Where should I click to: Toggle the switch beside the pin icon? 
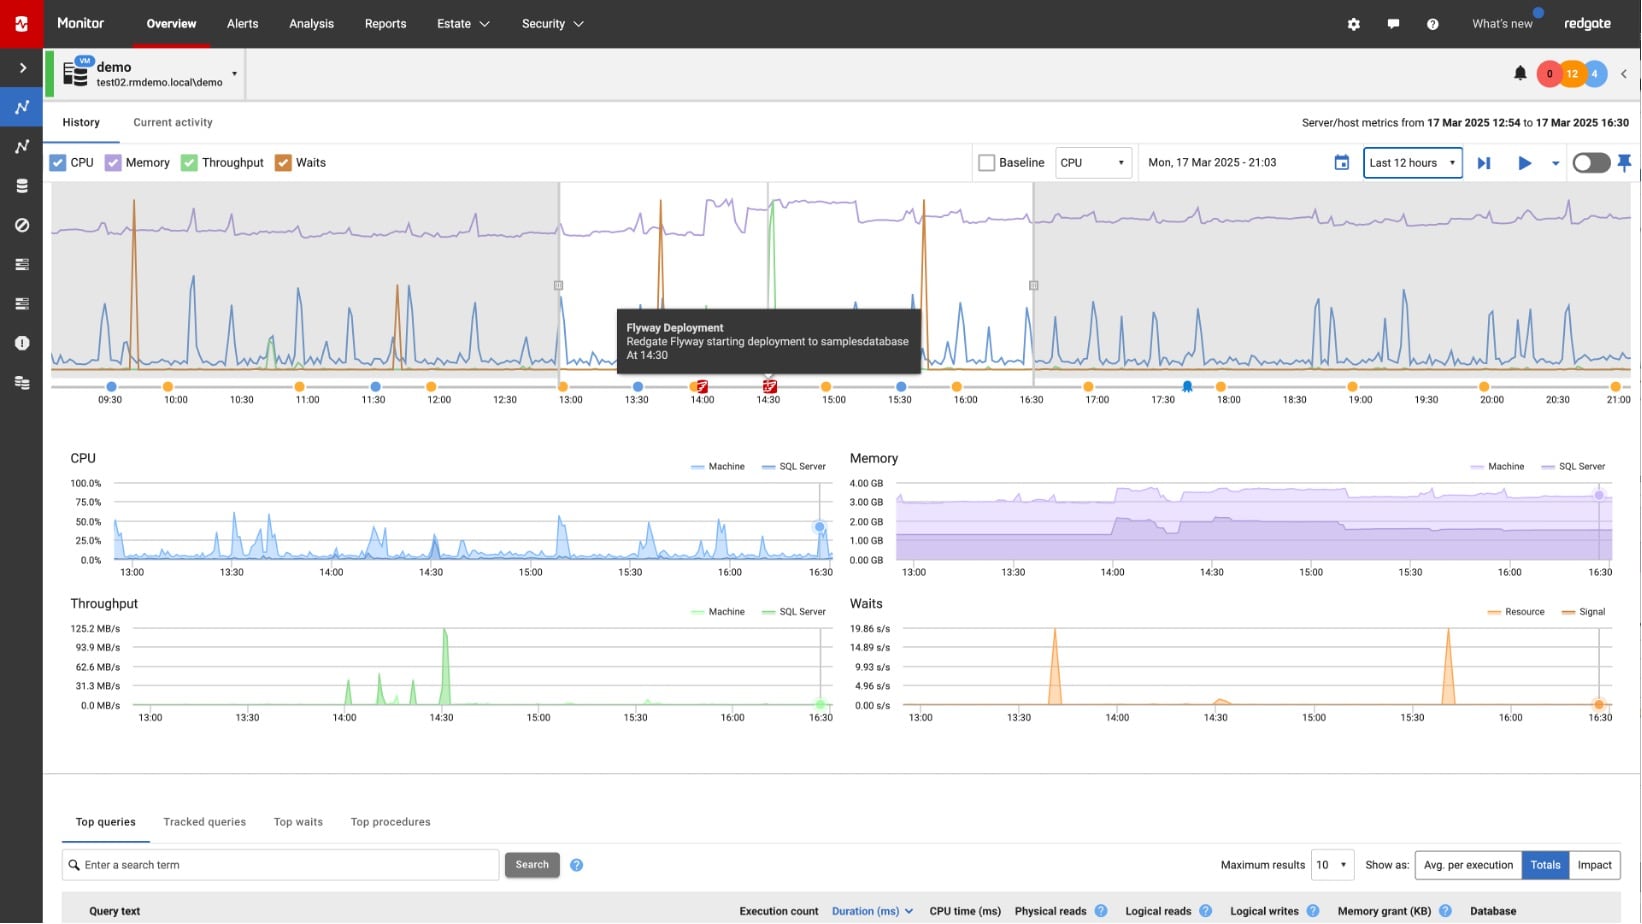[x=1591, y=163]
